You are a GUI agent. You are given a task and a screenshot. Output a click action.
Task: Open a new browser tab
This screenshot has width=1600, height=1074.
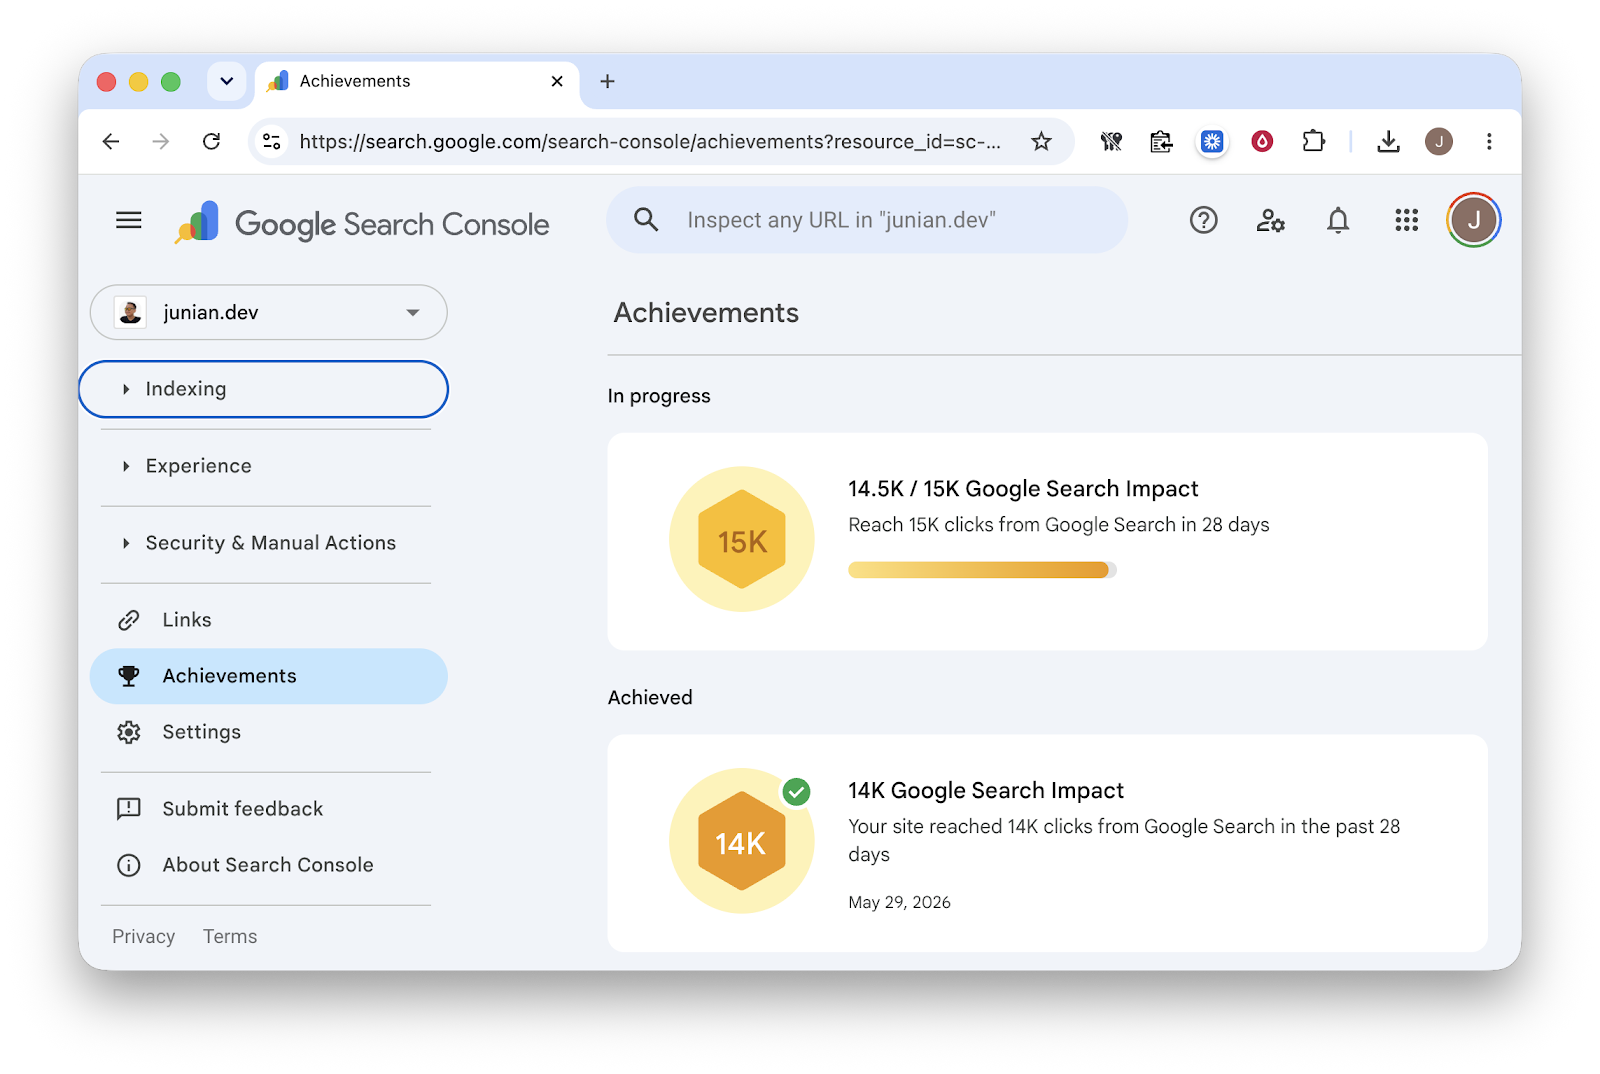click(607, 81)
